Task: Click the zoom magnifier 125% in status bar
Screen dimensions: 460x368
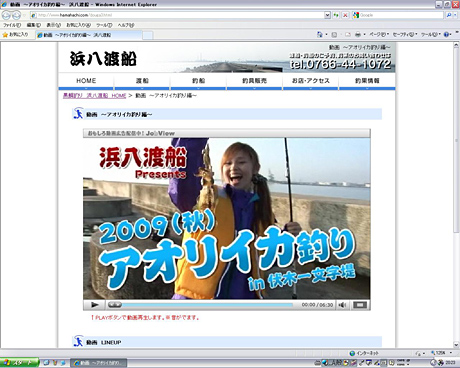Action: 438,353
